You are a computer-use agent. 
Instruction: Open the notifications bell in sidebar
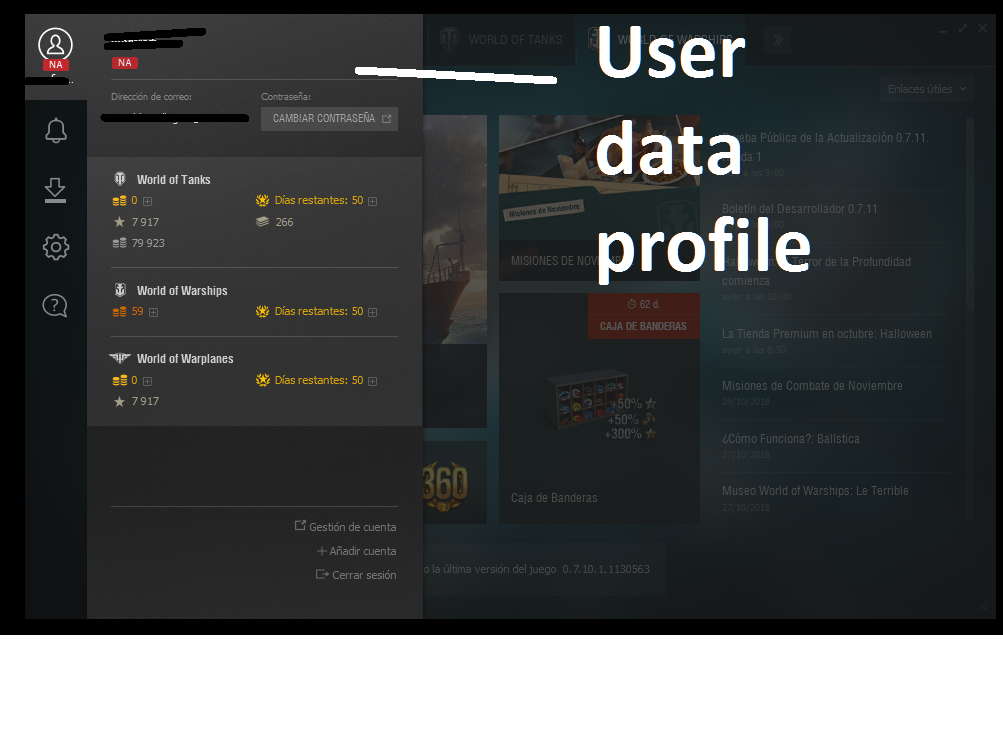[x=56, y=130]
